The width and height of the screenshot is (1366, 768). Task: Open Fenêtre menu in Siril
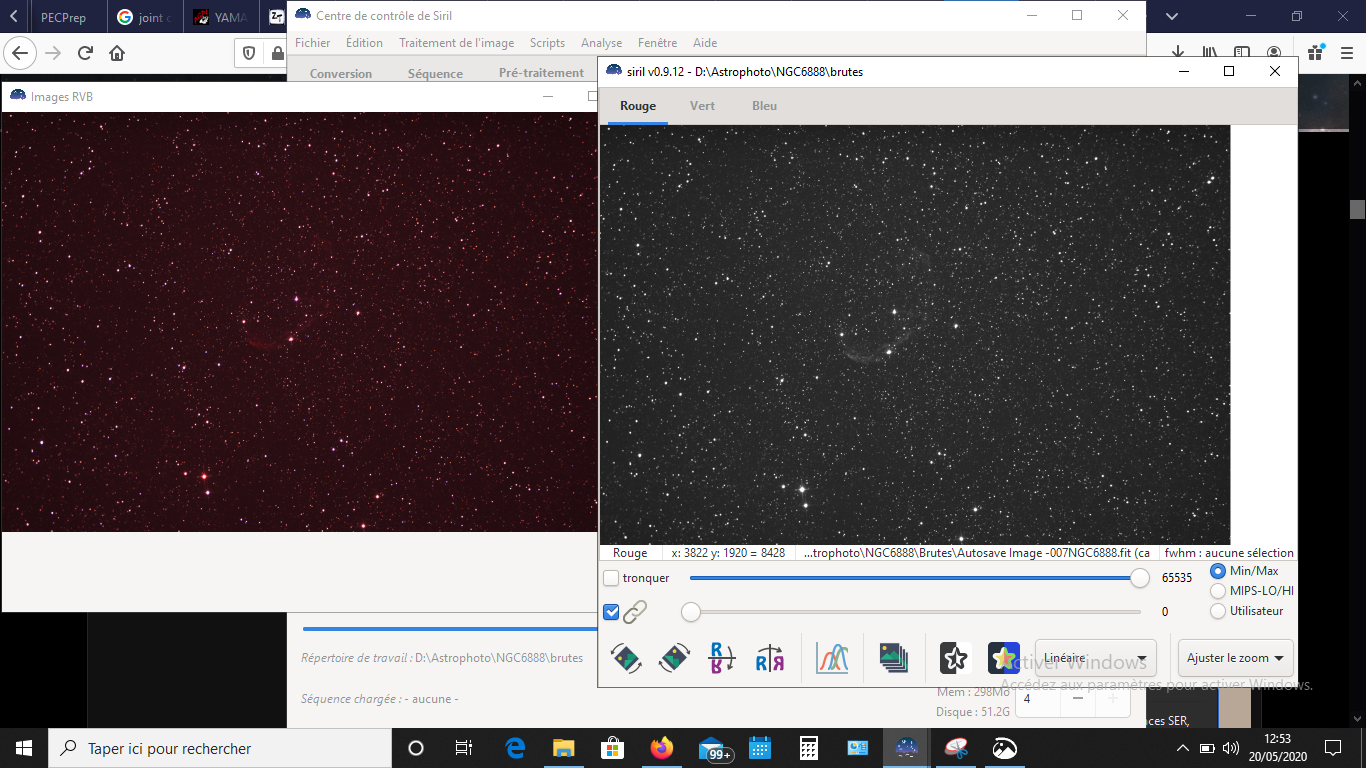[657, 43]
